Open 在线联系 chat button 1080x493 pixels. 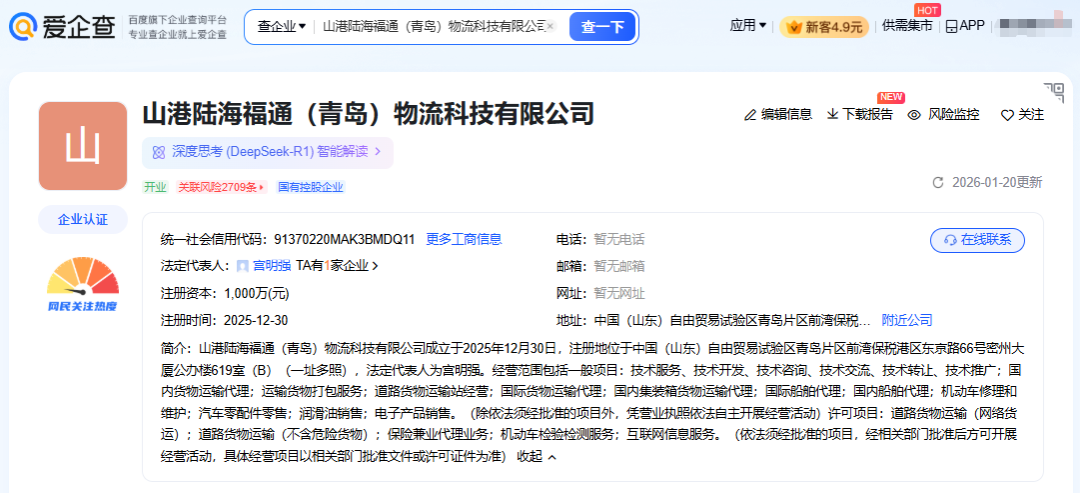point(977,240)
